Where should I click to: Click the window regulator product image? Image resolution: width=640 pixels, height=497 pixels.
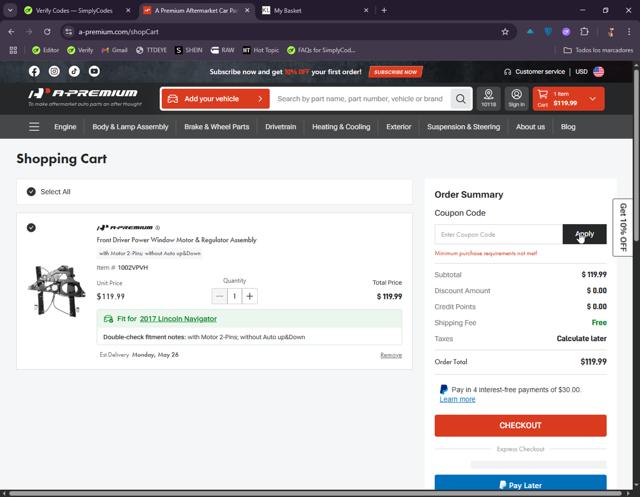56,291
